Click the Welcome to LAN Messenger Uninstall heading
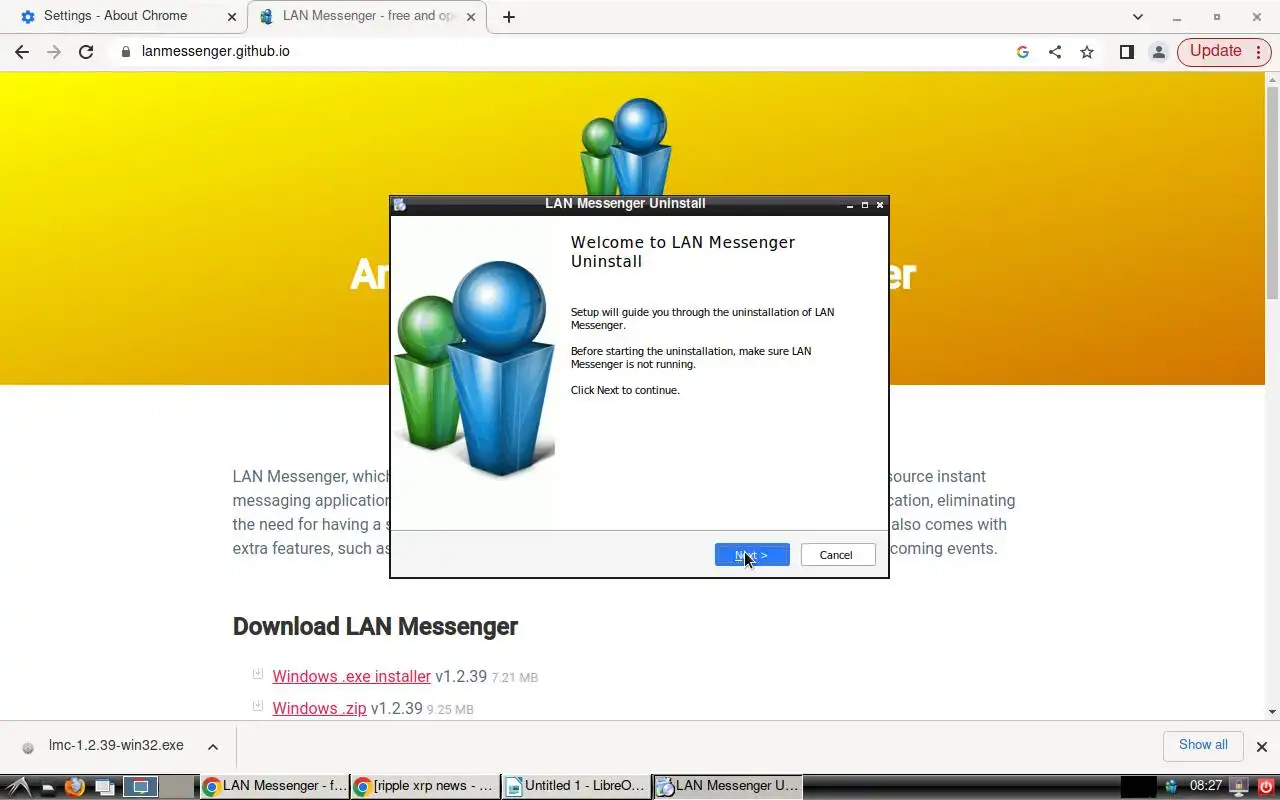1280x800 pixels. coord(683,252)
